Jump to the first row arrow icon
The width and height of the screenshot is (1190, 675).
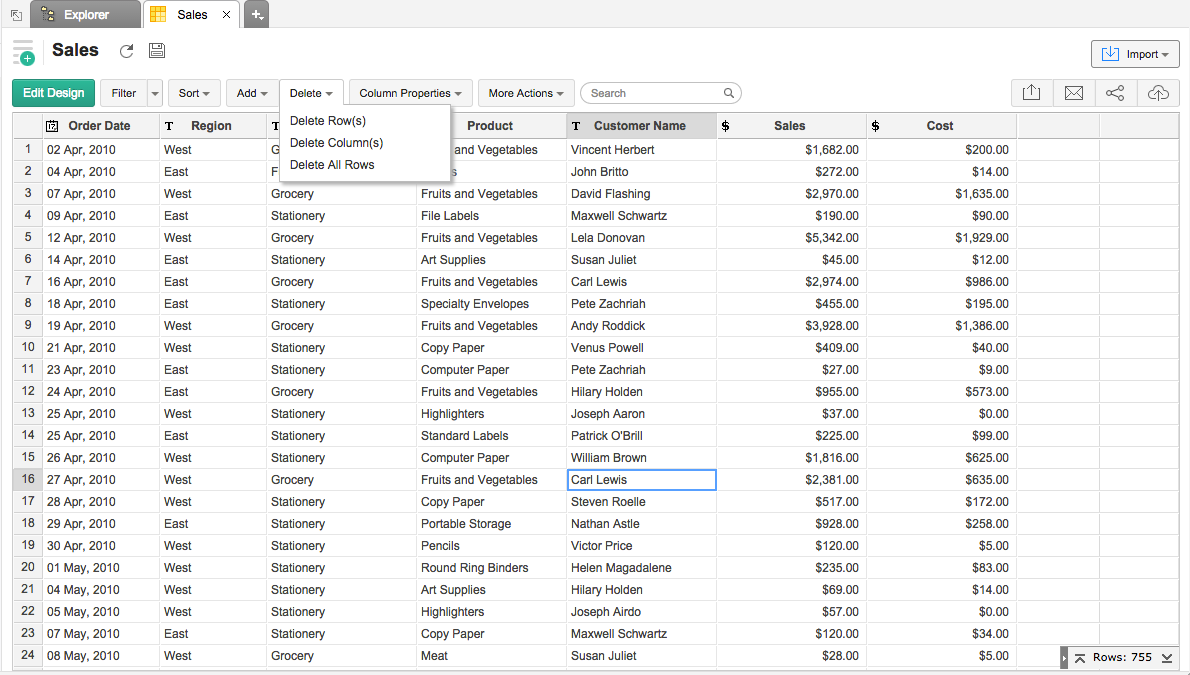(x=1080, y=658)
